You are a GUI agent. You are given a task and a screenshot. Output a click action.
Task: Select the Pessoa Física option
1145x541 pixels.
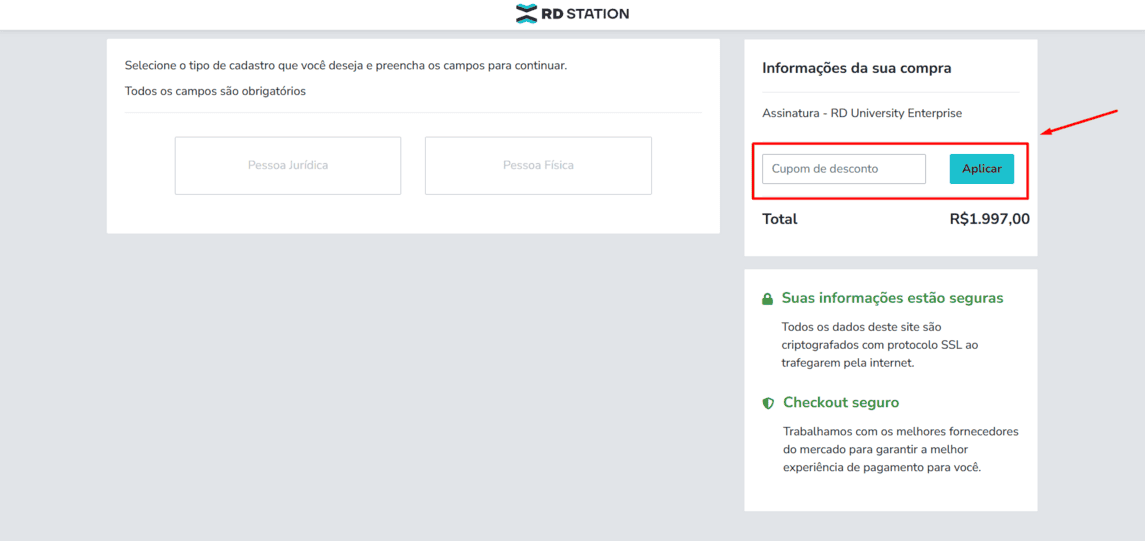[538, 166]
